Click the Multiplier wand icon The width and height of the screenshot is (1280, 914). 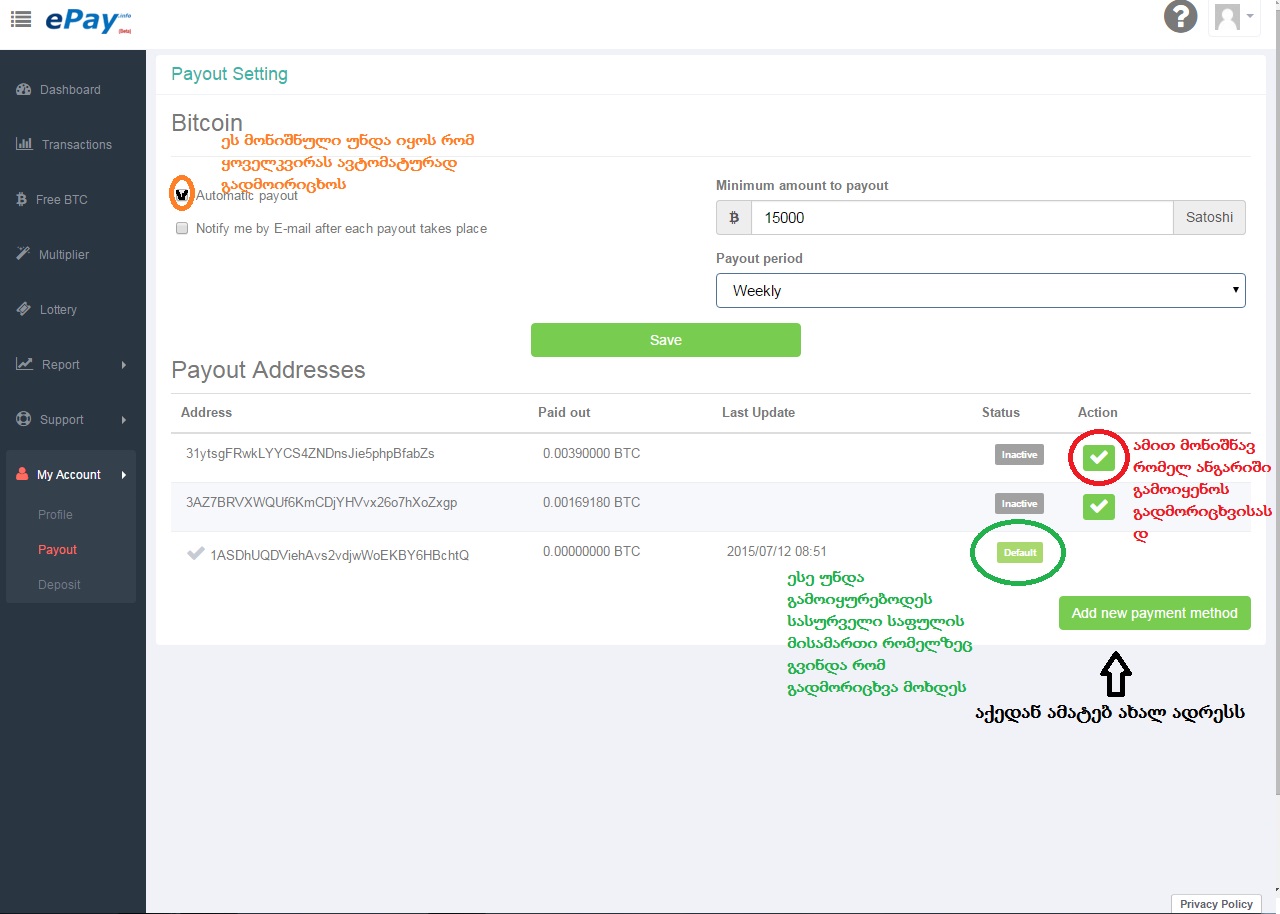24,254
